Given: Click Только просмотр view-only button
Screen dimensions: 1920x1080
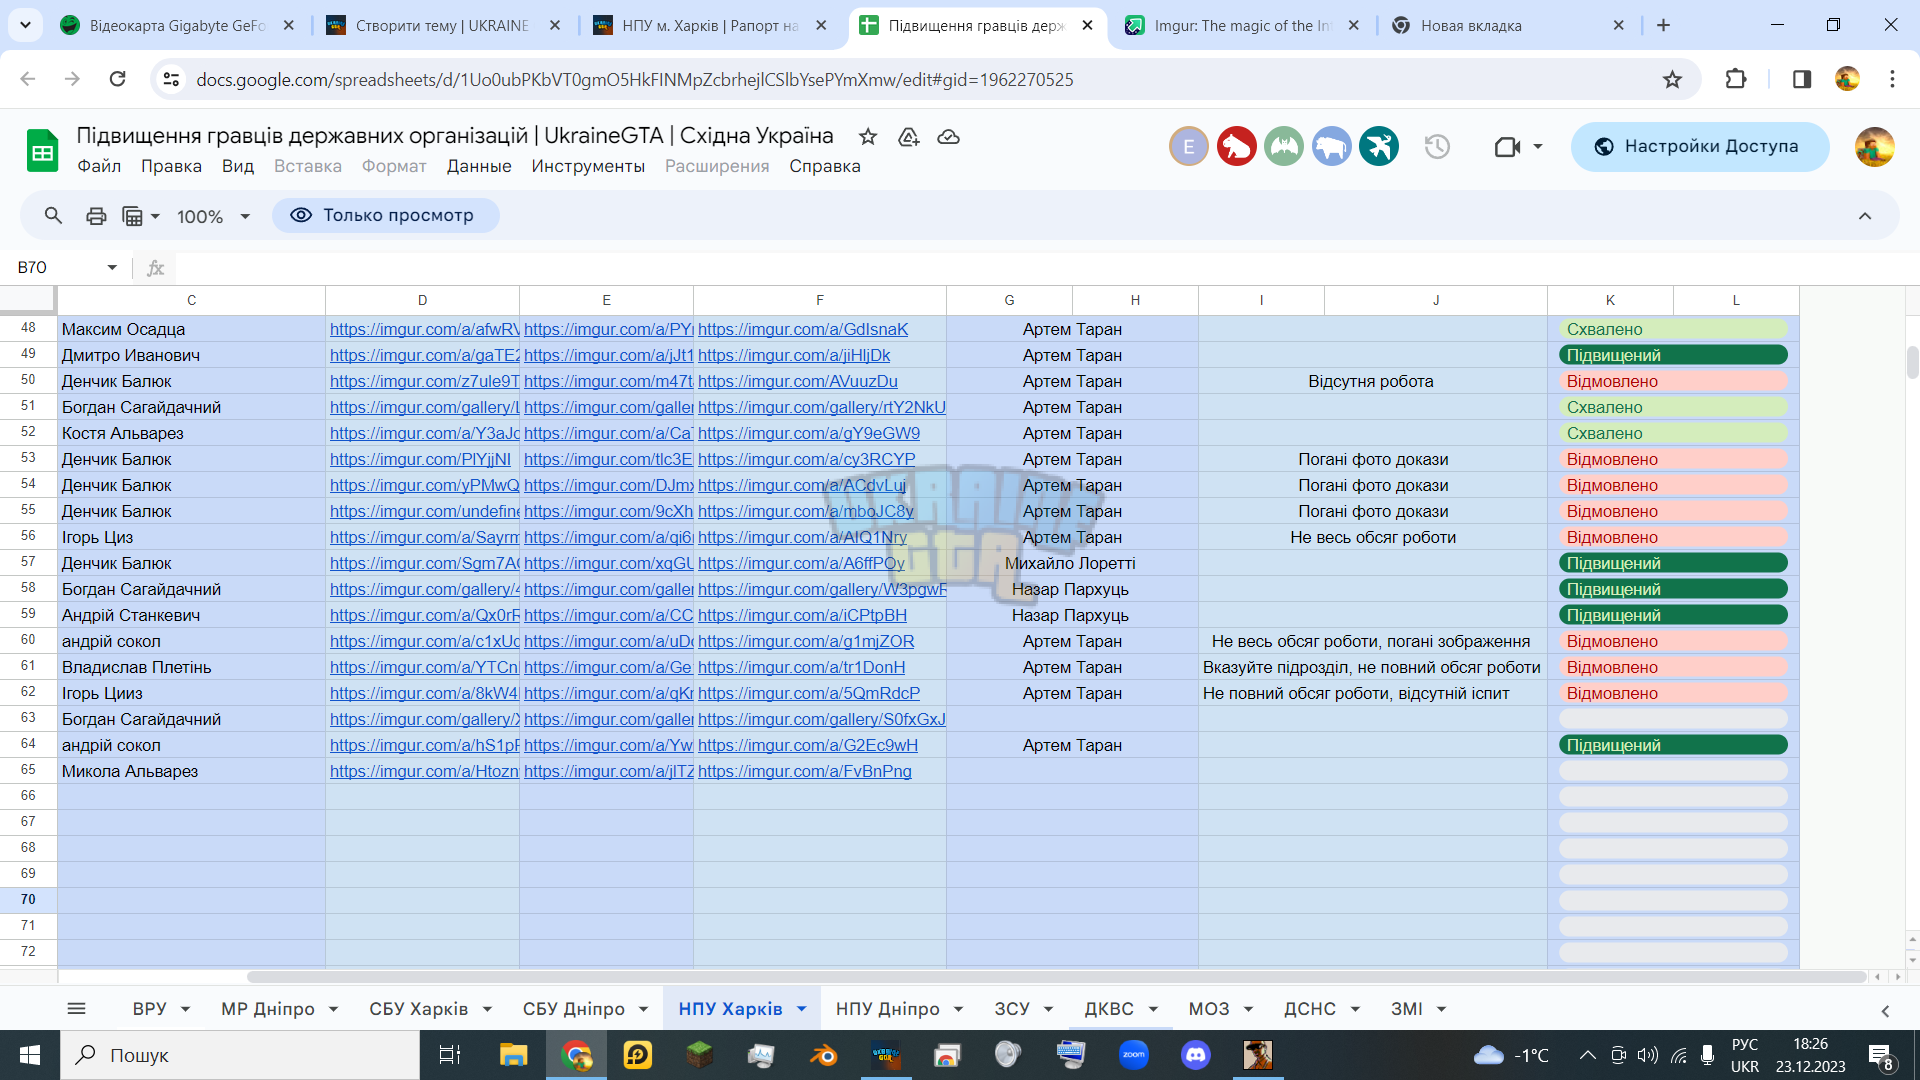Looking at the screenshot, I should [385, 215].
